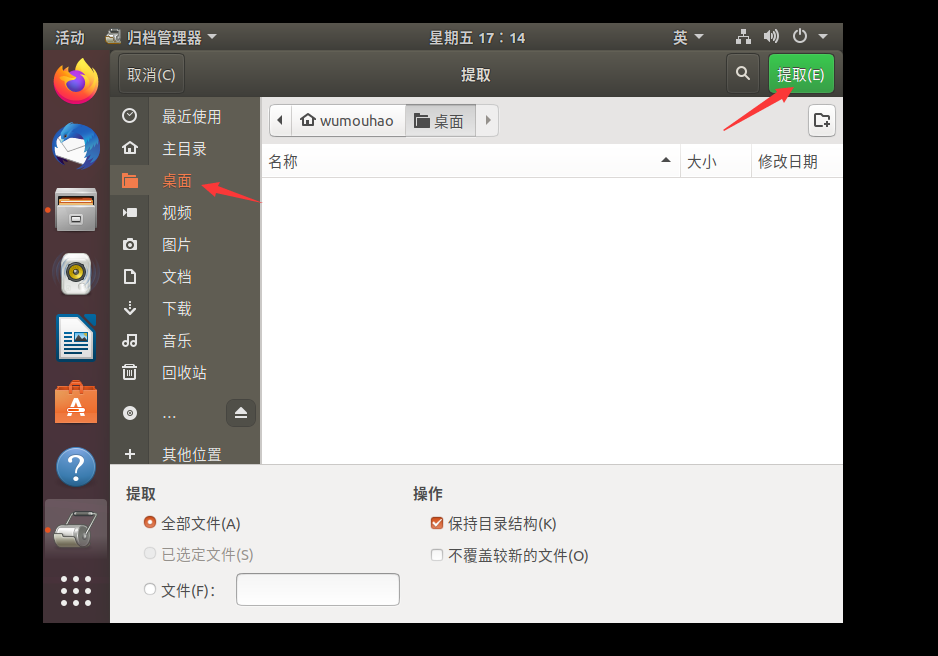The height and width of the screenshot is (656, 938).
Task: Open Ubuntu Software store icon
Action: pos(76,402)
